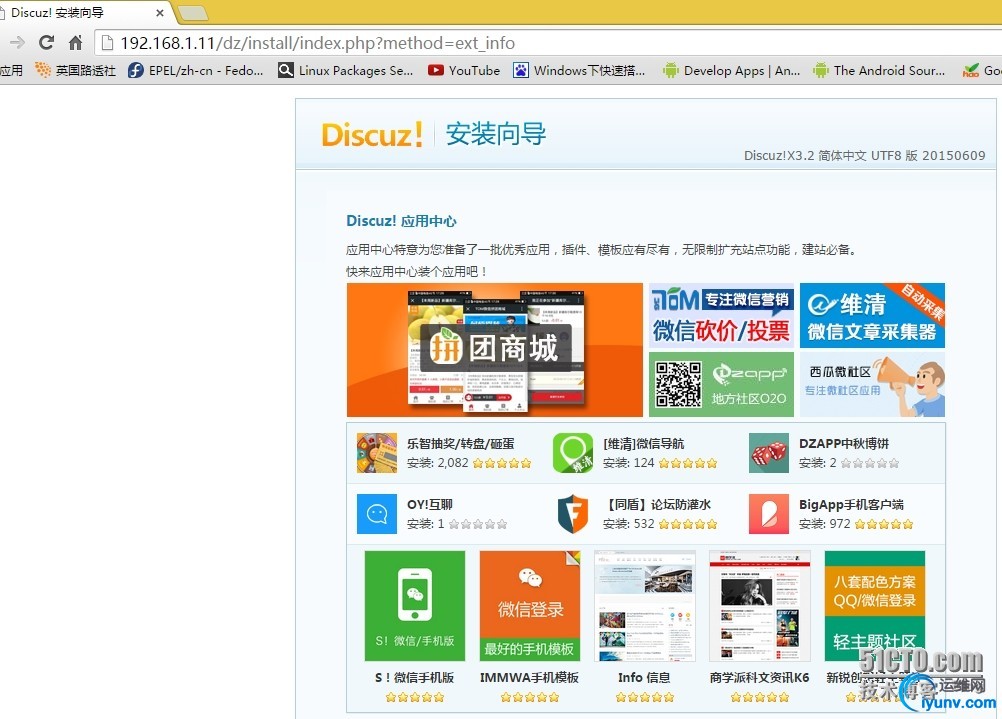Open the 拼团商城 large banner
Image resolution: width=1002 pixels, height=719 pixels.
pyautogui.click(x=495, y=350)
